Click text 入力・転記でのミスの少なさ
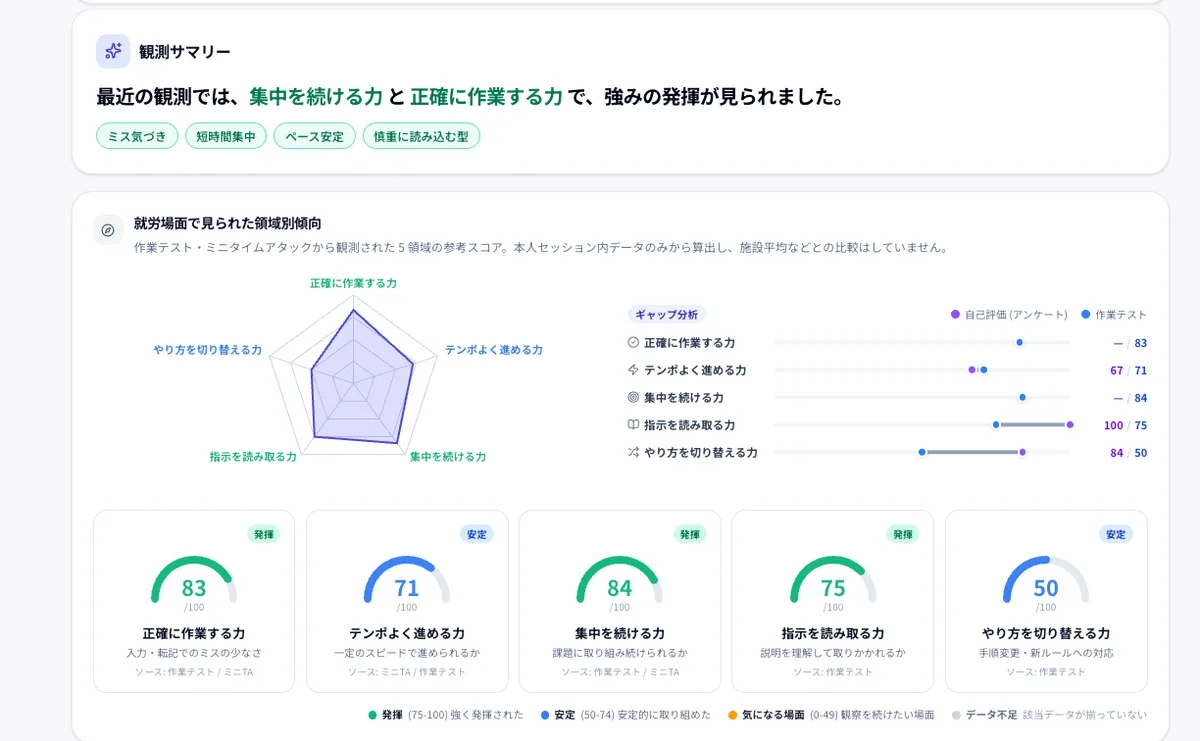This screenshot has height=741, width=1200. [x=194, y=653]
